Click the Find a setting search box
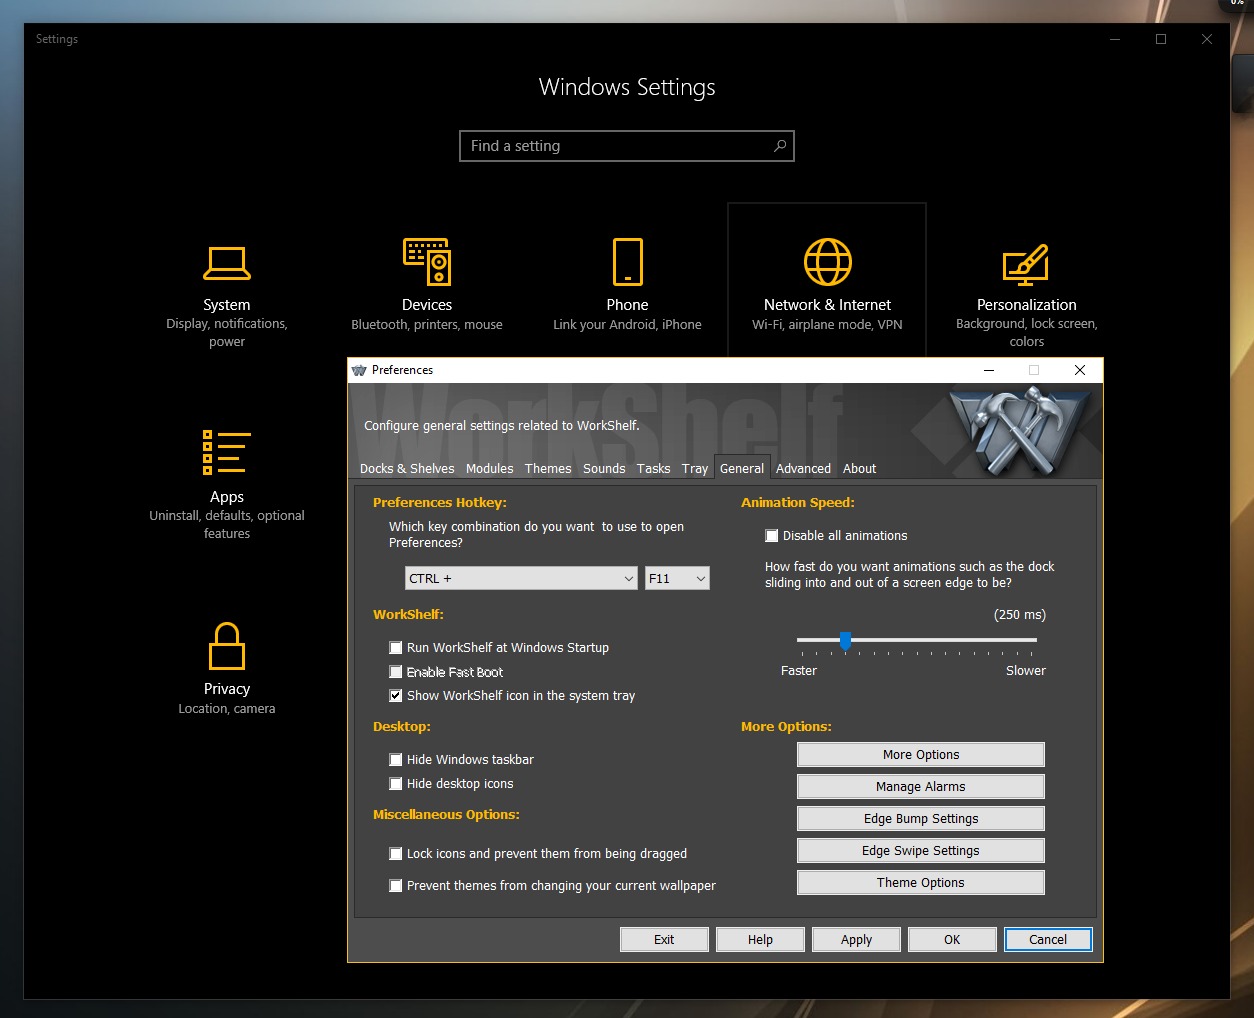 pos(627,146)
